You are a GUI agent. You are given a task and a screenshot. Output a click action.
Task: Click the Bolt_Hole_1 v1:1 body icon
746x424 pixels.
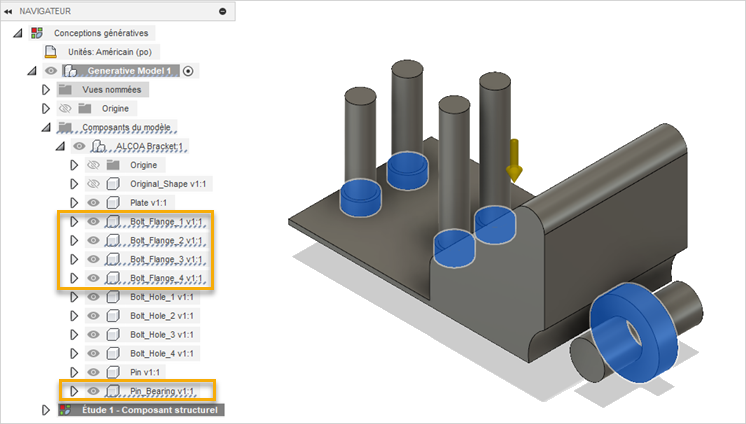click(x=113, y=297)
